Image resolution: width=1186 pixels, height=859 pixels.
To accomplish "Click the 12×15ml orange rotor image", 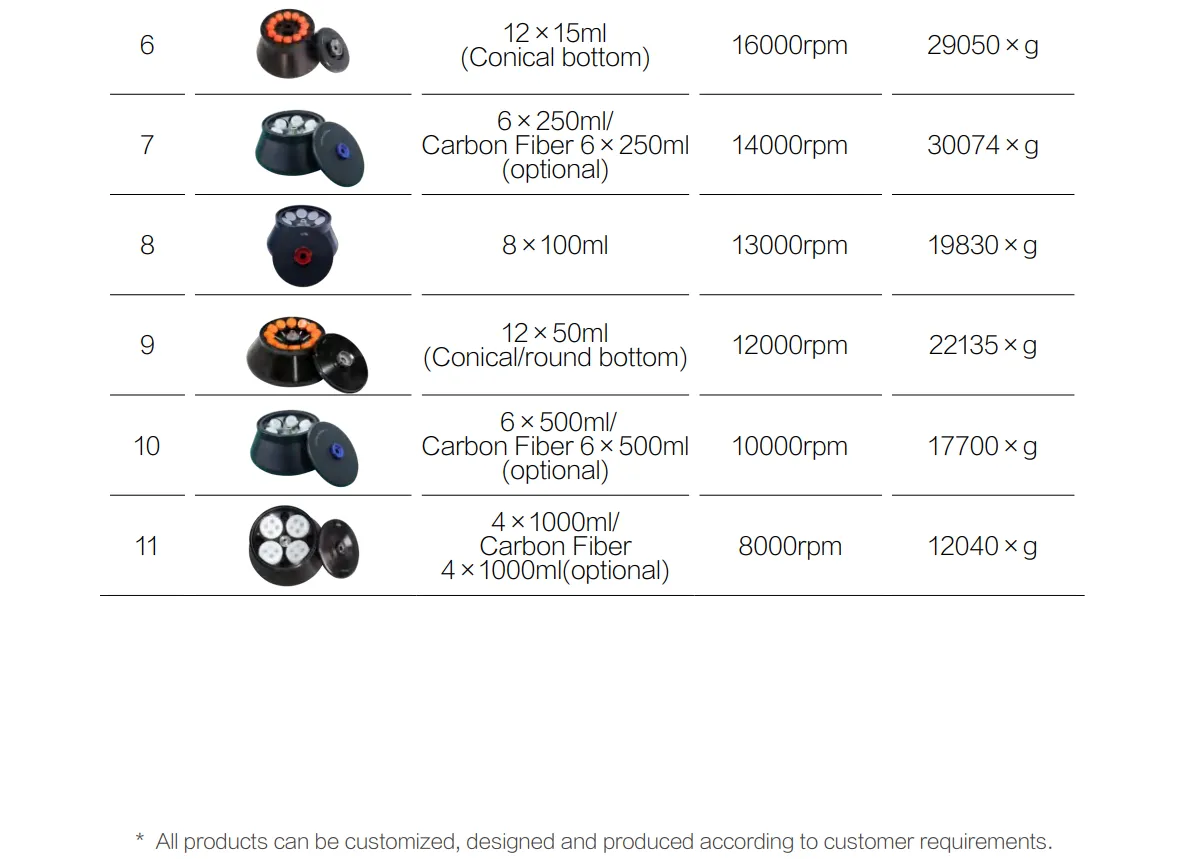I will pyautogui.click(x=303, y=44).
